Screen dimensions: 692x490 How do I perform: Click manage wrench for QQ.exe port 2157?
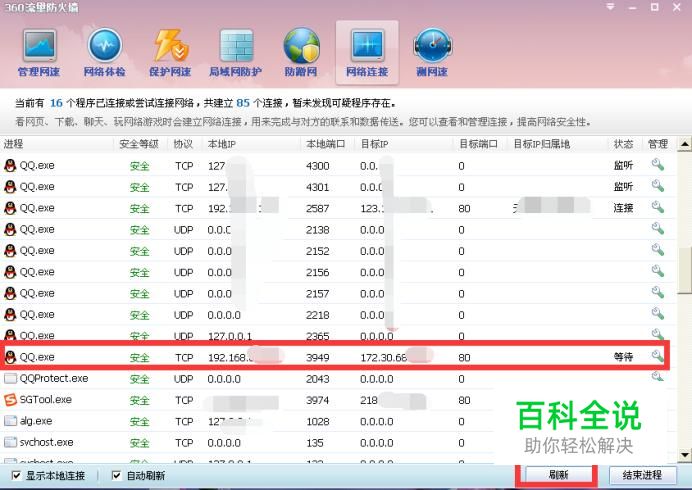pyautogui.click(x=658, y=292)
